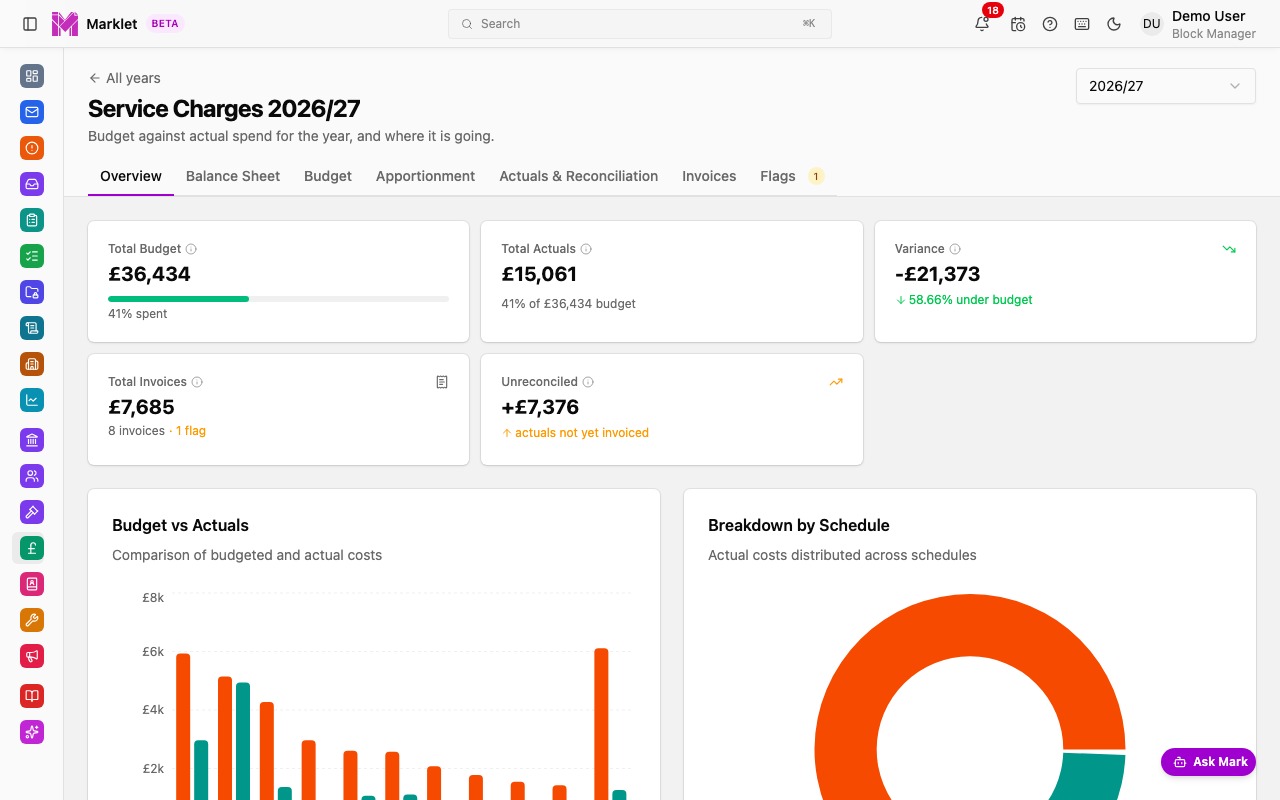Click the Service Charges 2026/27 heading
1280x800 pixels.
coord(224,109)
